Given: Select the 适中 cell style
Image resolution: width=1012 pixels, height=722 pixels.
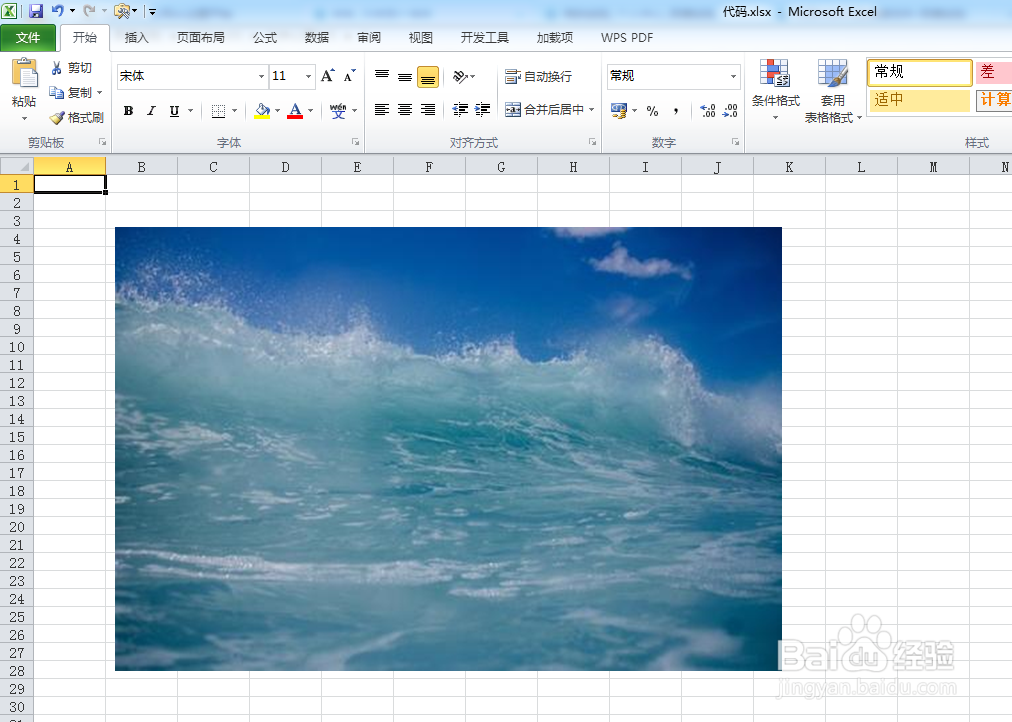Looking at the screenshot, I should click(x=920, y=100).
